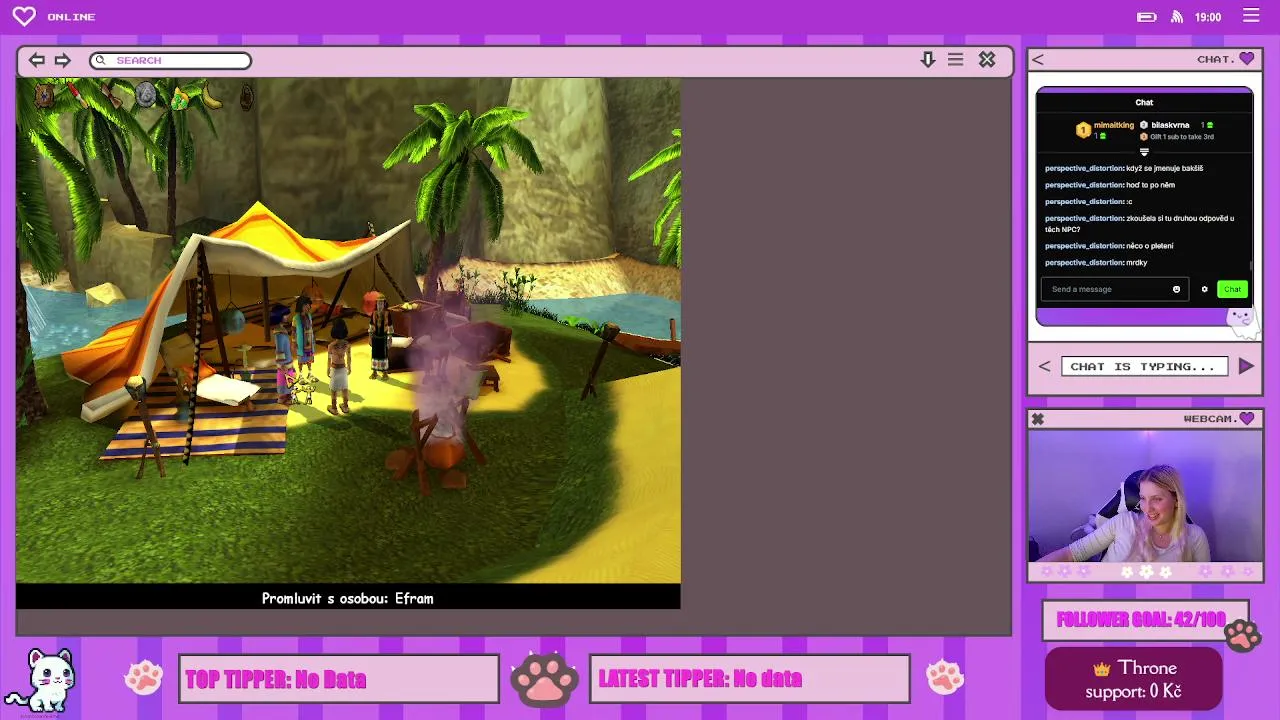Image resolution: width=1280 pixels, height=720 pixels.
Task: Select the grey stone coin inventory item
Action: (x=146, y=95)
